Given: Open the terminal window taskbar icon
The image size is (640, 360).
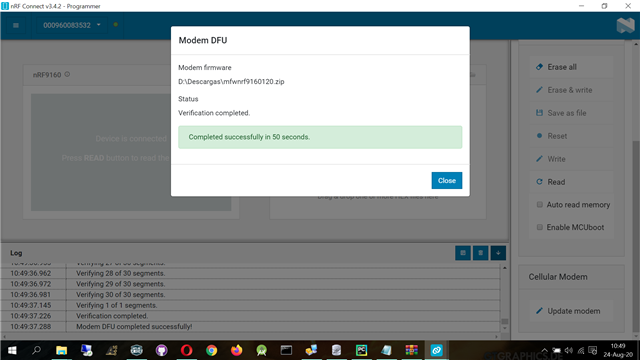Looking at the screenshot, I should 286,350.
